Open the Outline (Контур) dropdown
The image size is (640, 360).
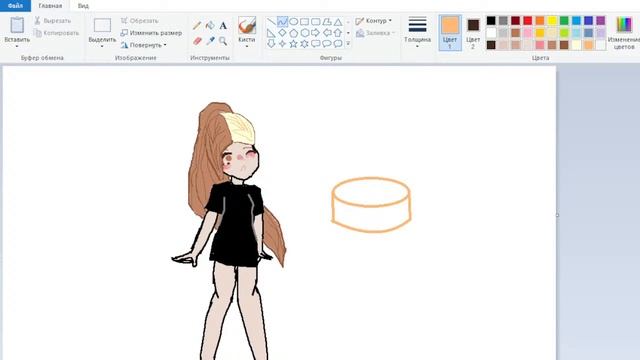373,21
